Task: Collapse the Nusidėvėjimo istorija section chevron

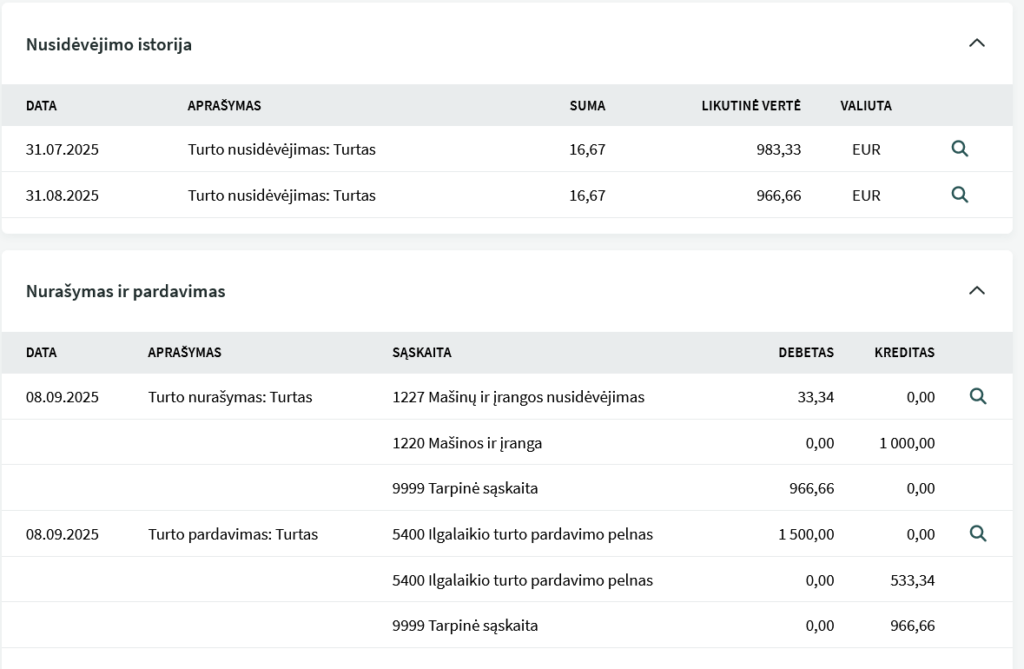Action: [977, 43]
